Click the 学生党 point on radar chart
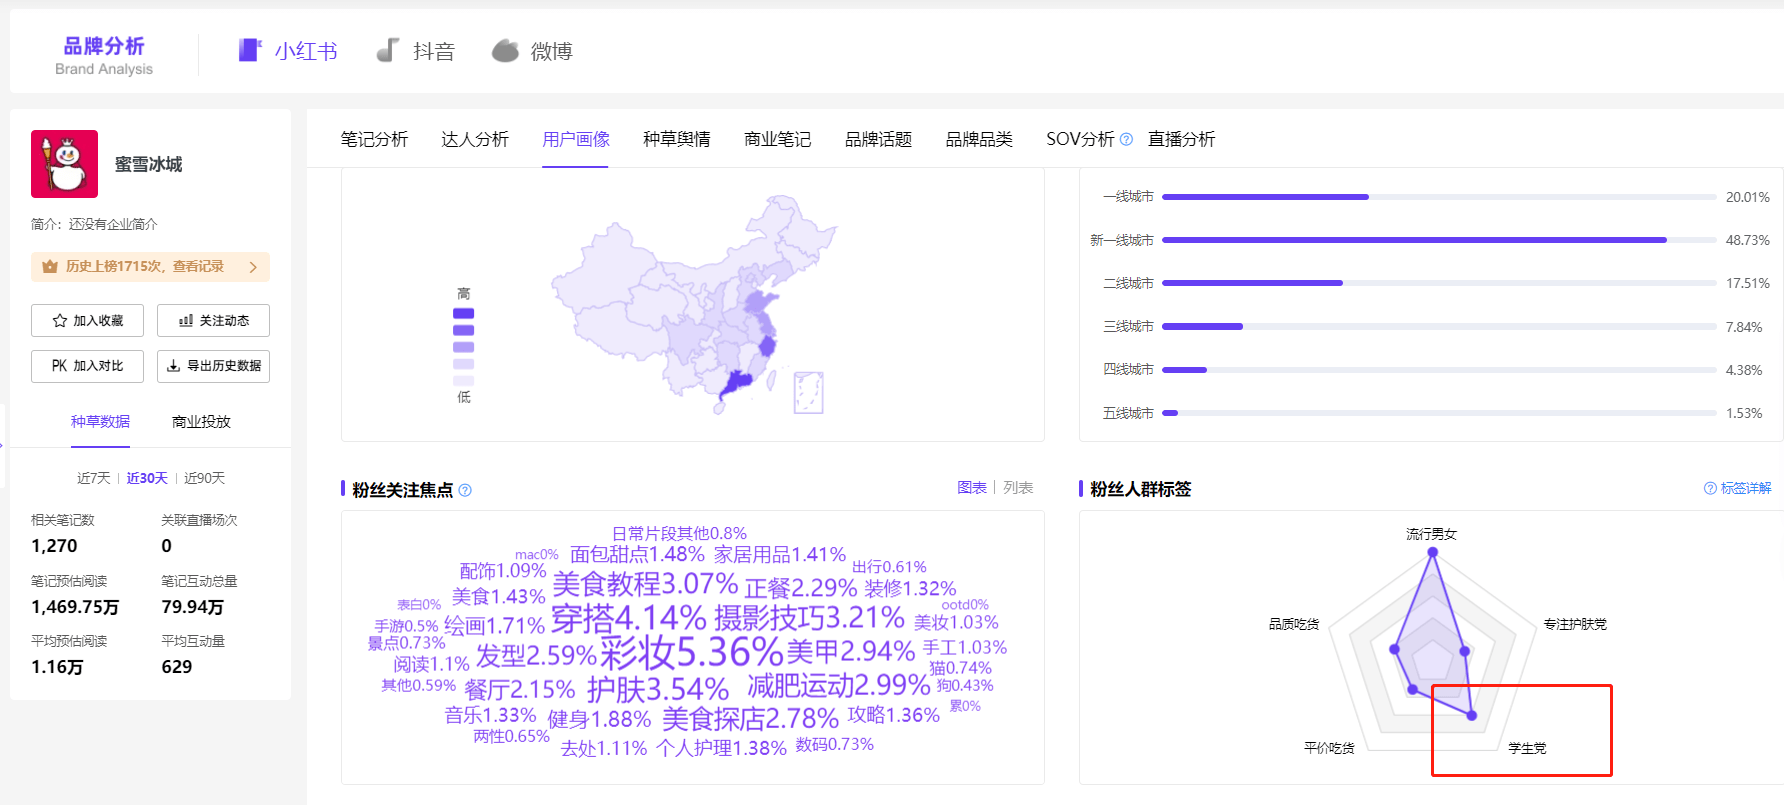 pos(1472,715)
